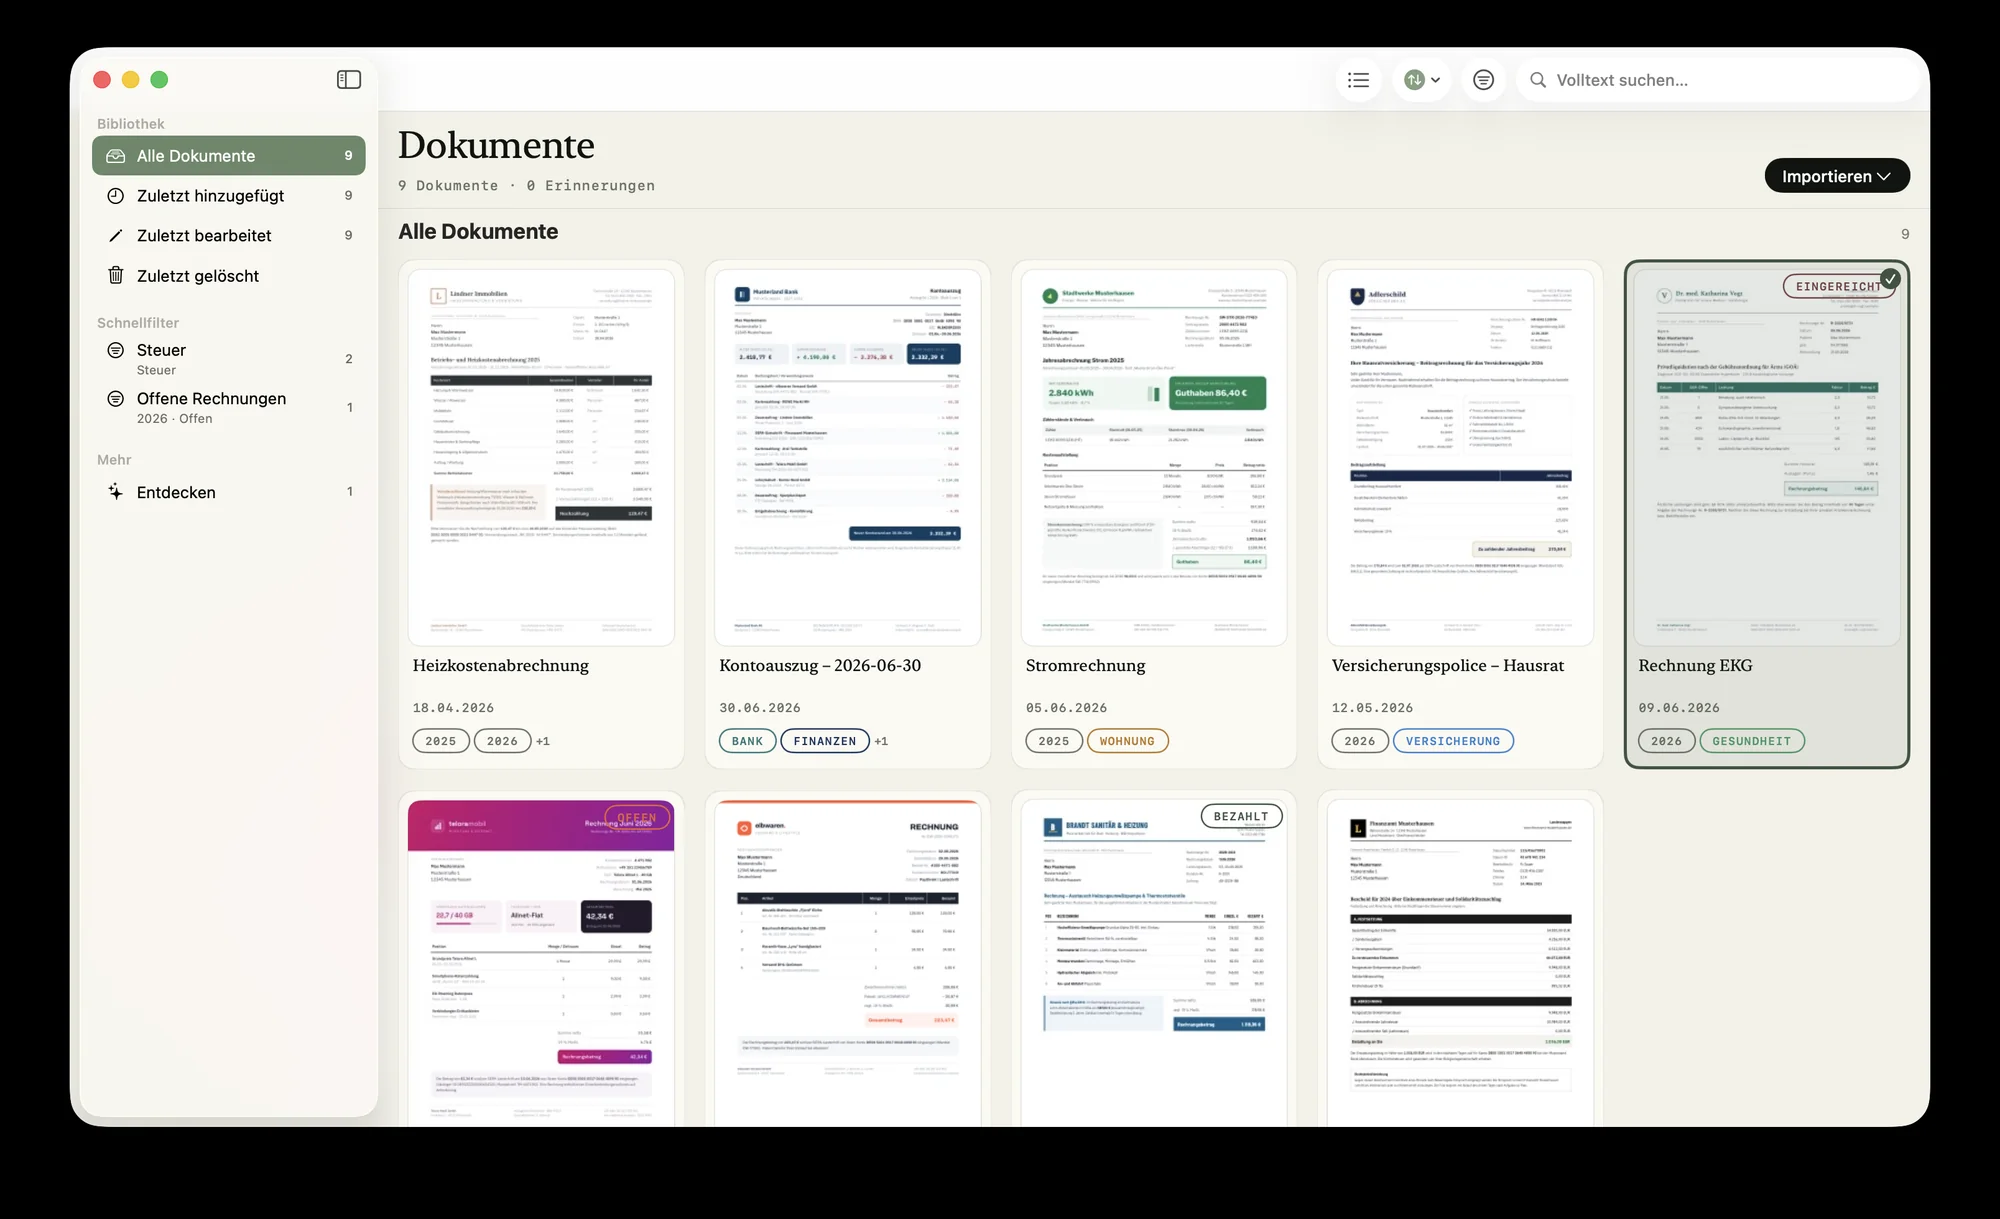Image resolution: width=2000 pixels, height=1219 pixels.
Task: Click the green window zoom button
Action: (x=159, y=80)
